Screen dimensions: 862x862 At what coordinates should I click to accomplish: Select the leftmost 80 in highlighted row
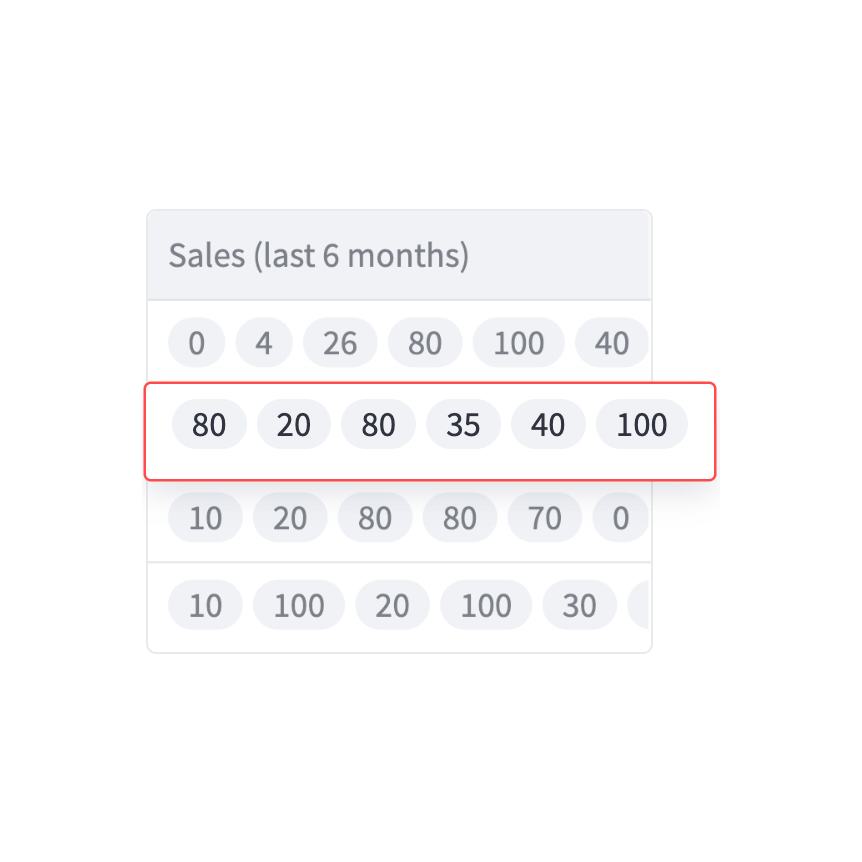click(209, 425)
